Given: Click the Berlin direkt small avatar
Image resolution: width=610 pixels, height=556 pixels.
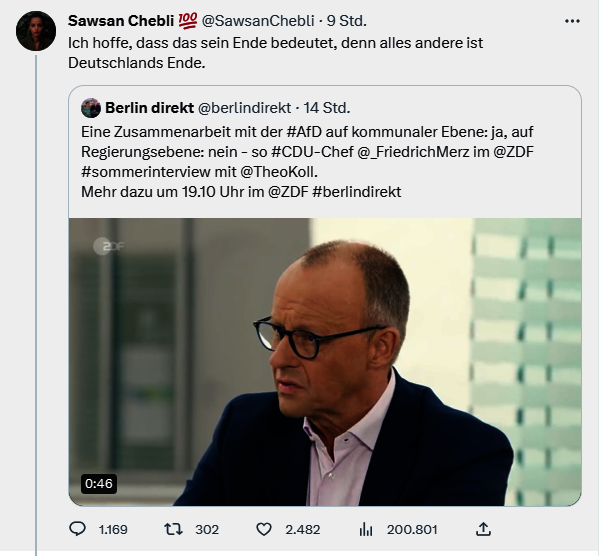Looking at the screenshot, I should (90, 108).
